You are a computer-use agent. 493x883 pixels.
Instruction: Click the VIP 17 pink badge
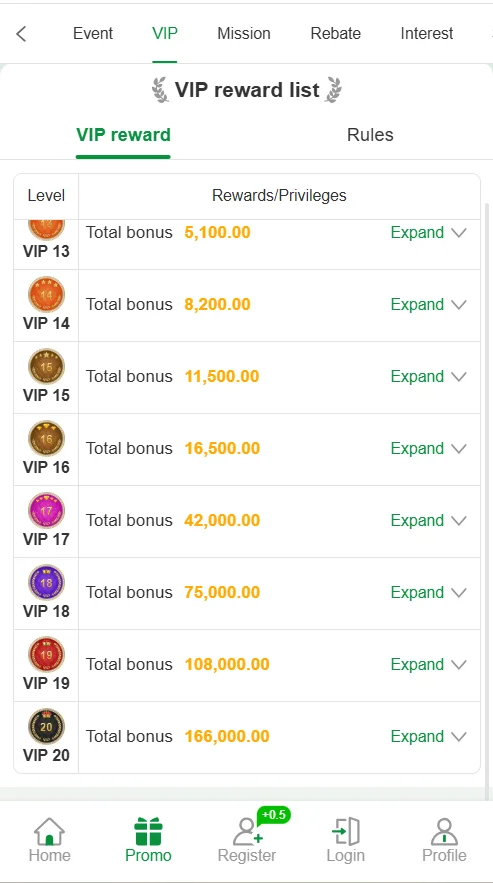click(46, 510)
